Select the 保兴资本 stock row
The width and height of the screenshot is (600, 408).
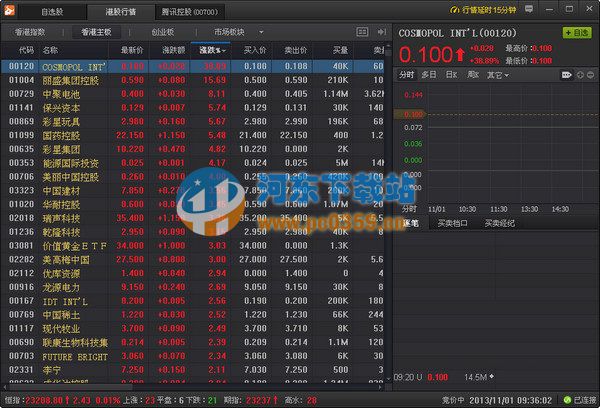193,108
